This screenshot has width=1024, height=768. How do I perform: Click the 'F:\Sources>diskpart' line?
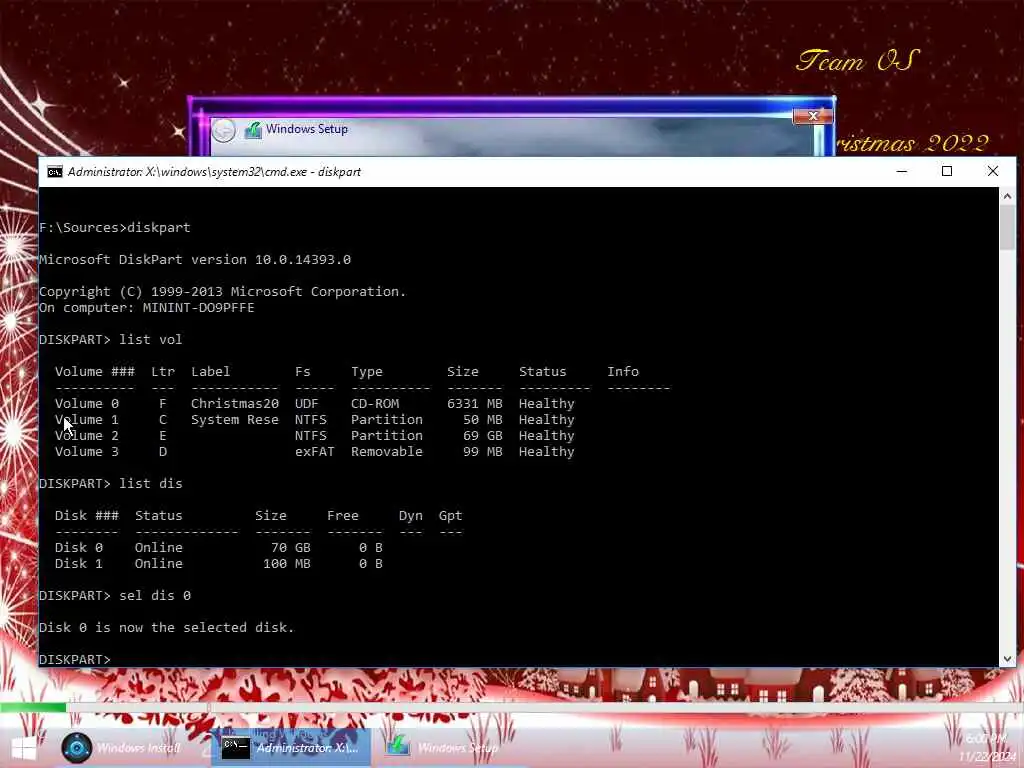click(115, 227)
